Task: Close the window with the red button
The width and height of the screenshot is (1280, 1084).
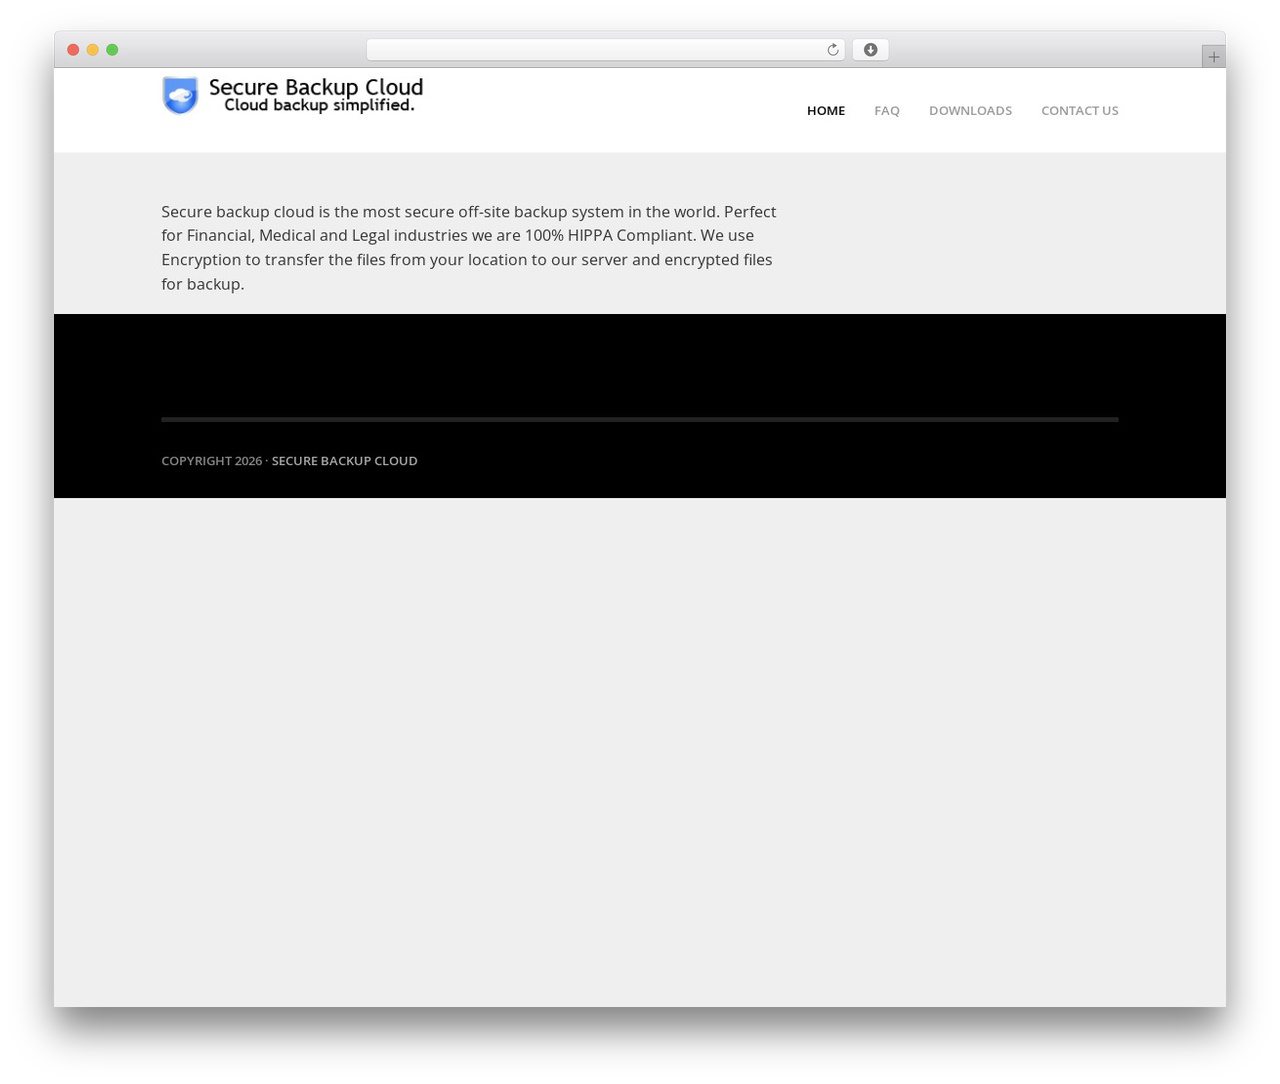Action: [x=73, y=50]
